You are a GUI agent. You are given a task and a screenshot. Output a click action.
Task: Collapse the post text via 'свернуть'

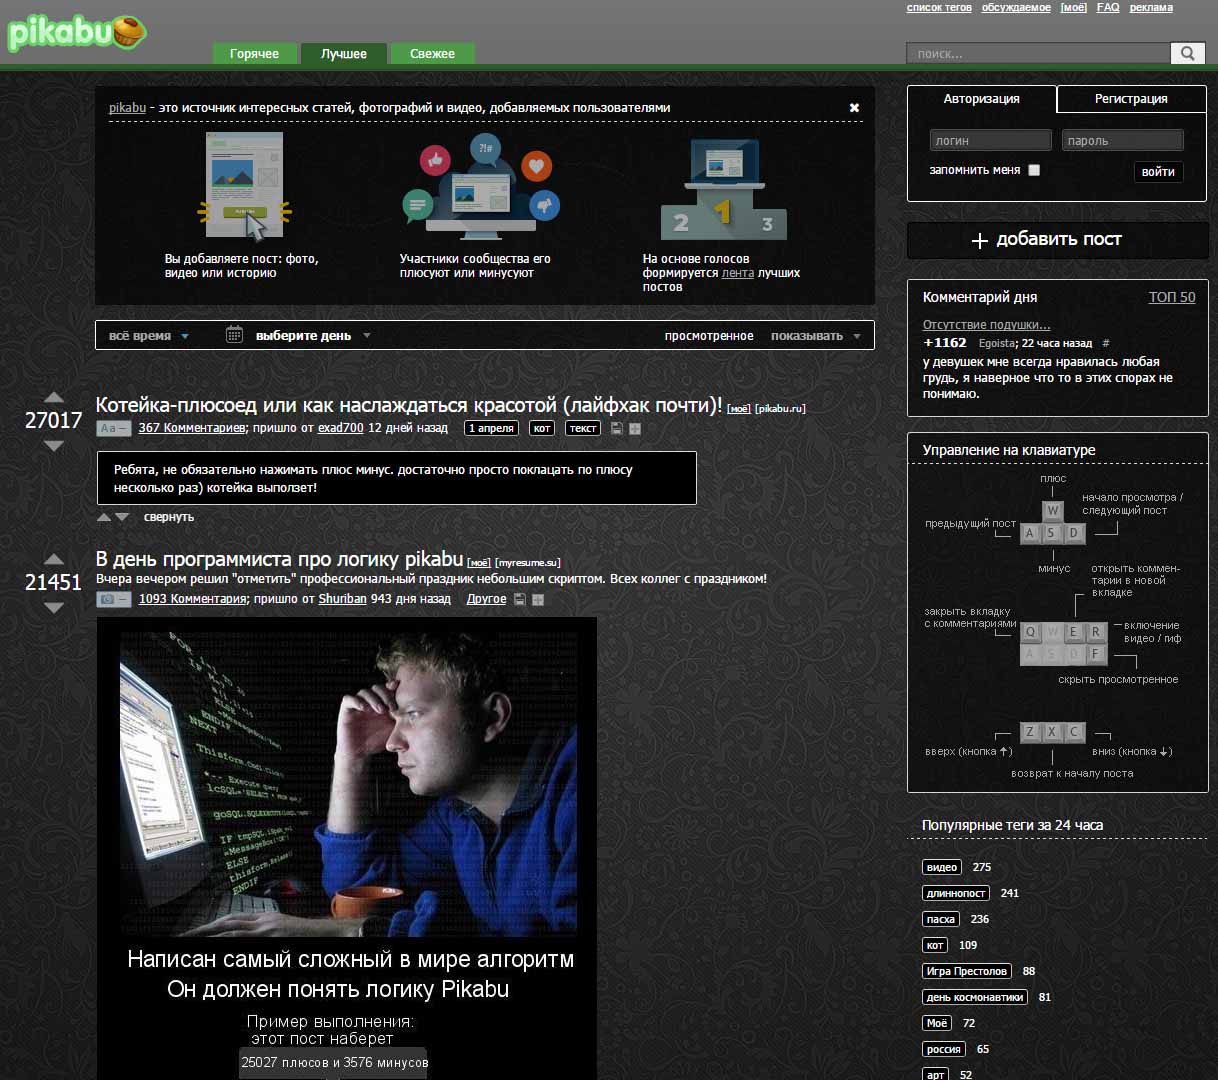(169, 517)
